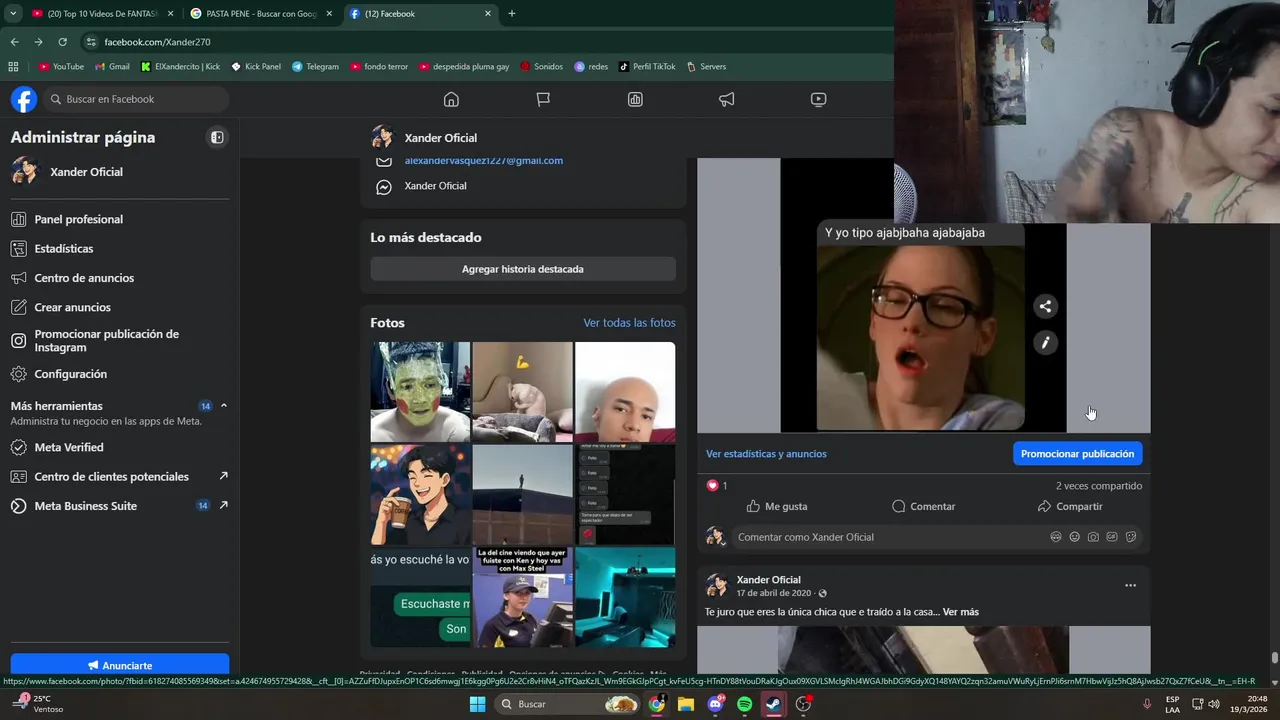Open the Pages flag icon
The width and height of the screenshot is (1280, 720).
tap(543, 99)
